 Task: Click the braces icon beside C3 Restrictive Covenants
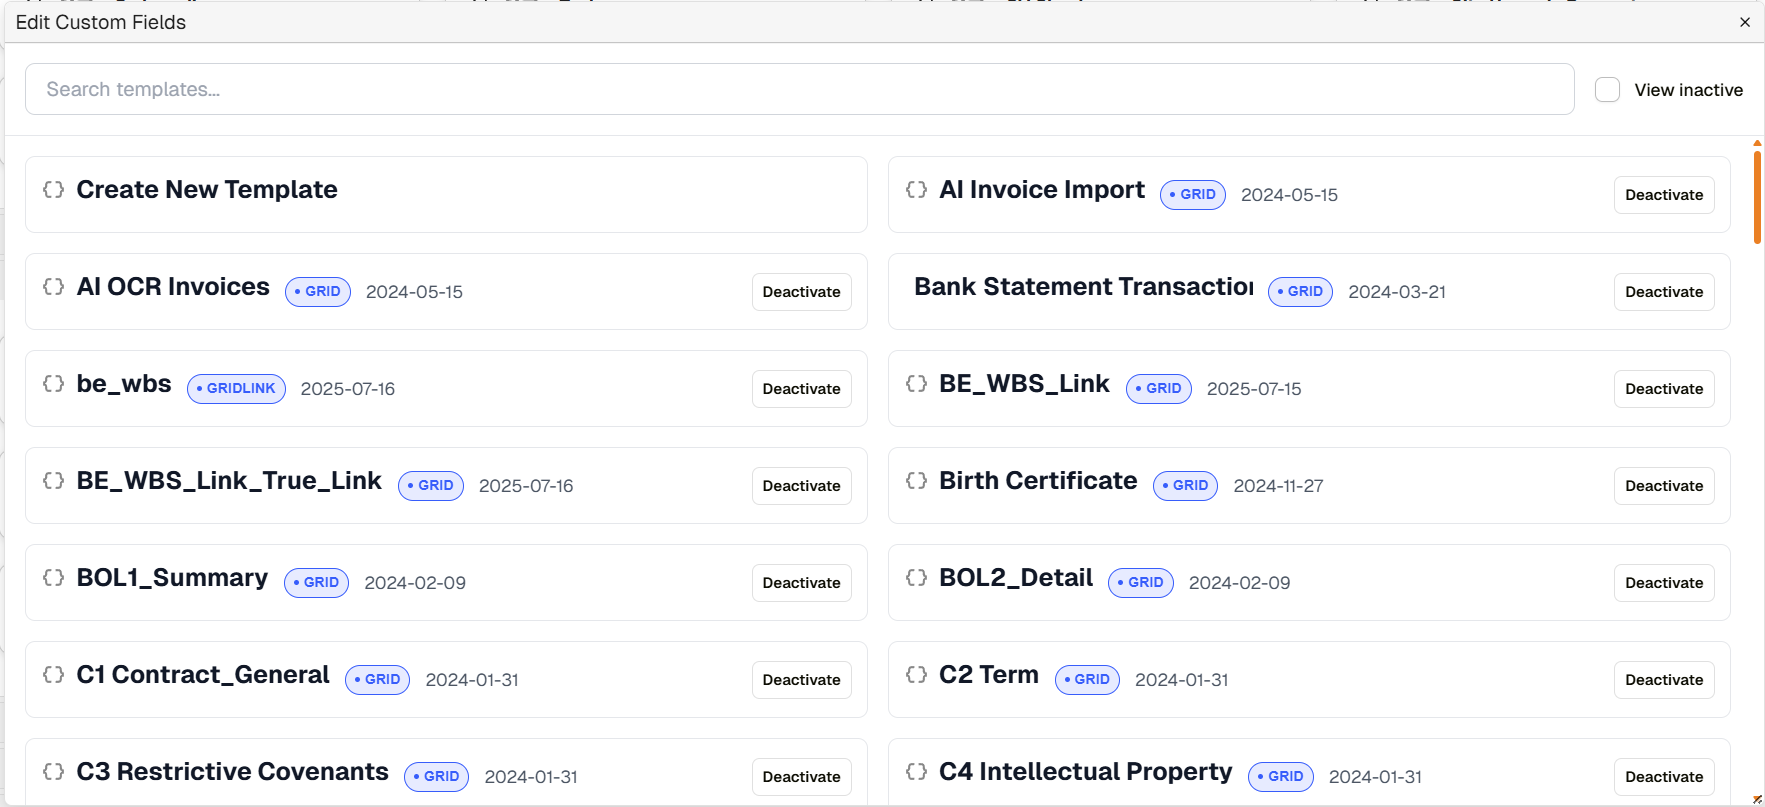tap(54, 772)
